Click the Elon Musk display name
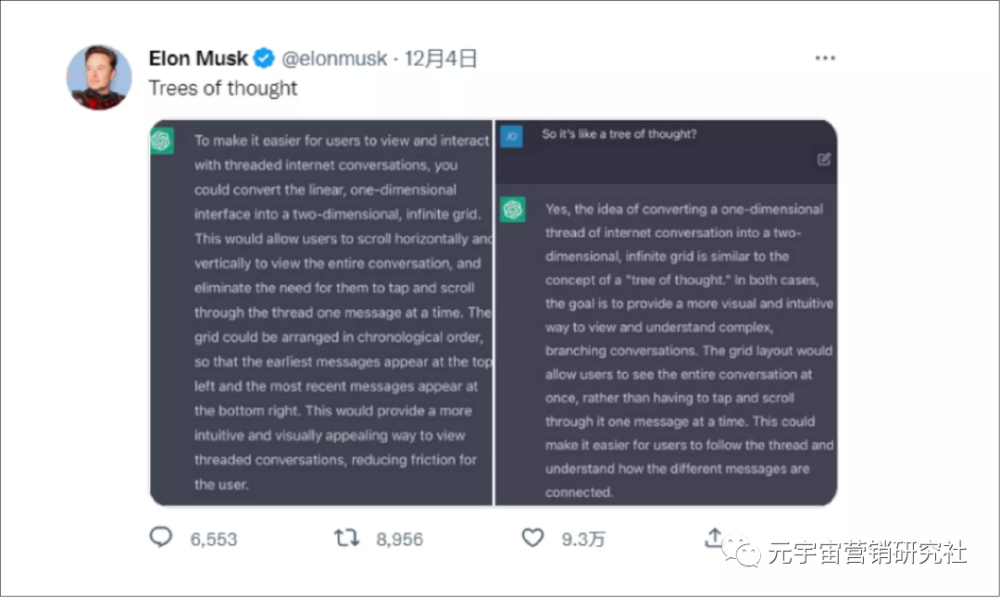This screenshot has width=1000, height=597. [198, 58]
